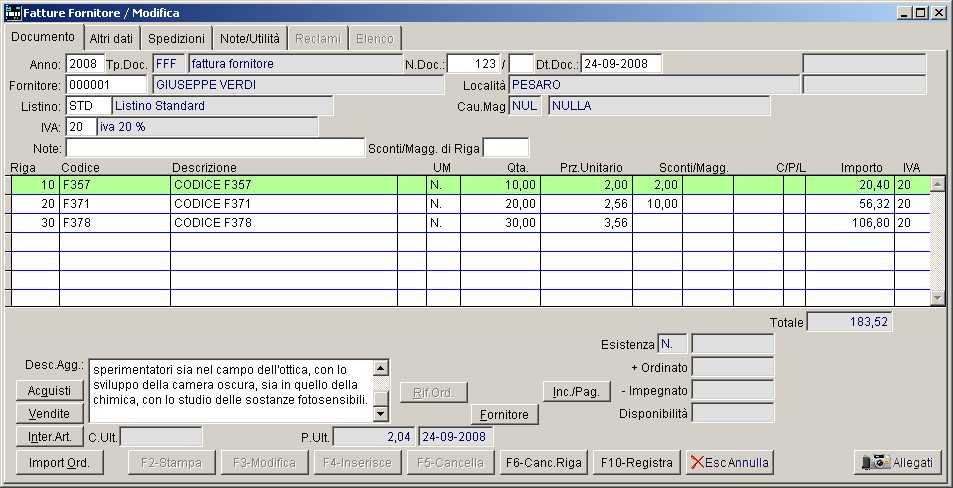Click the Listino field showing STD

click(88, 106)
